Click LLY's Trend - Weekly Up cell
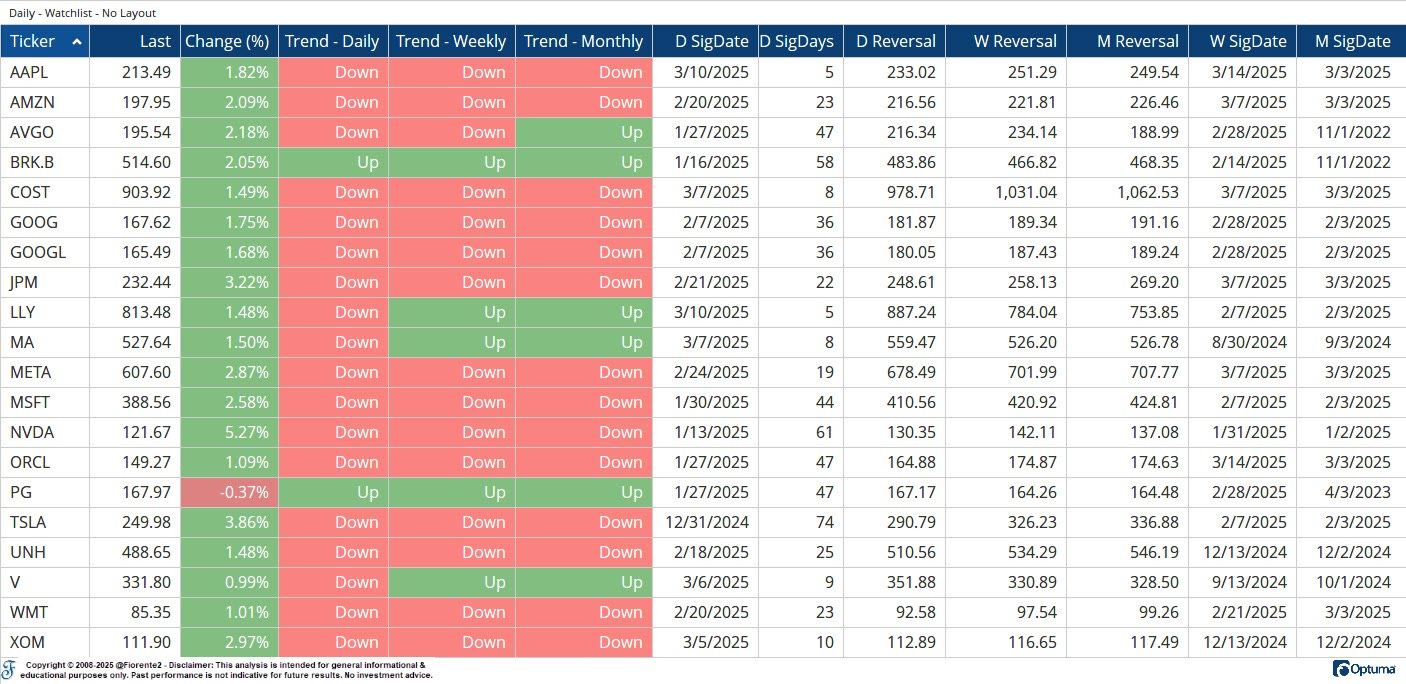Viewport: 1406px width, 684px height. pyautogui.click(x=452, y=312)
